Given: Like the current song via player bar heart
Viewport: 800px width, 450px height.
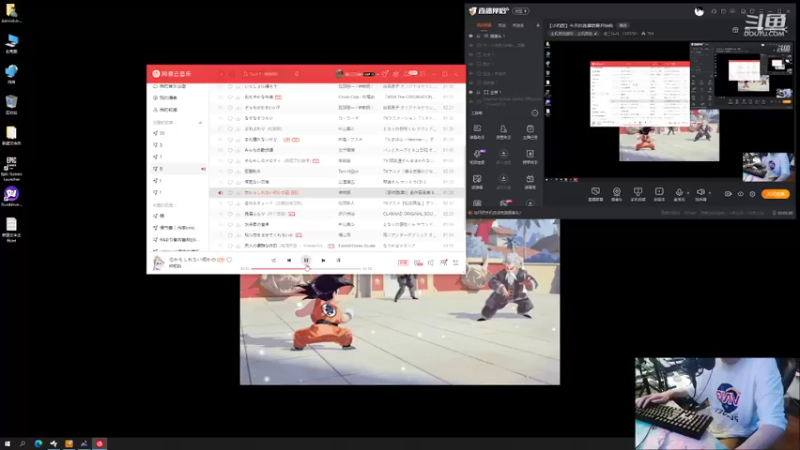Looking at the screenshot, I should click(x=229, y=260).
